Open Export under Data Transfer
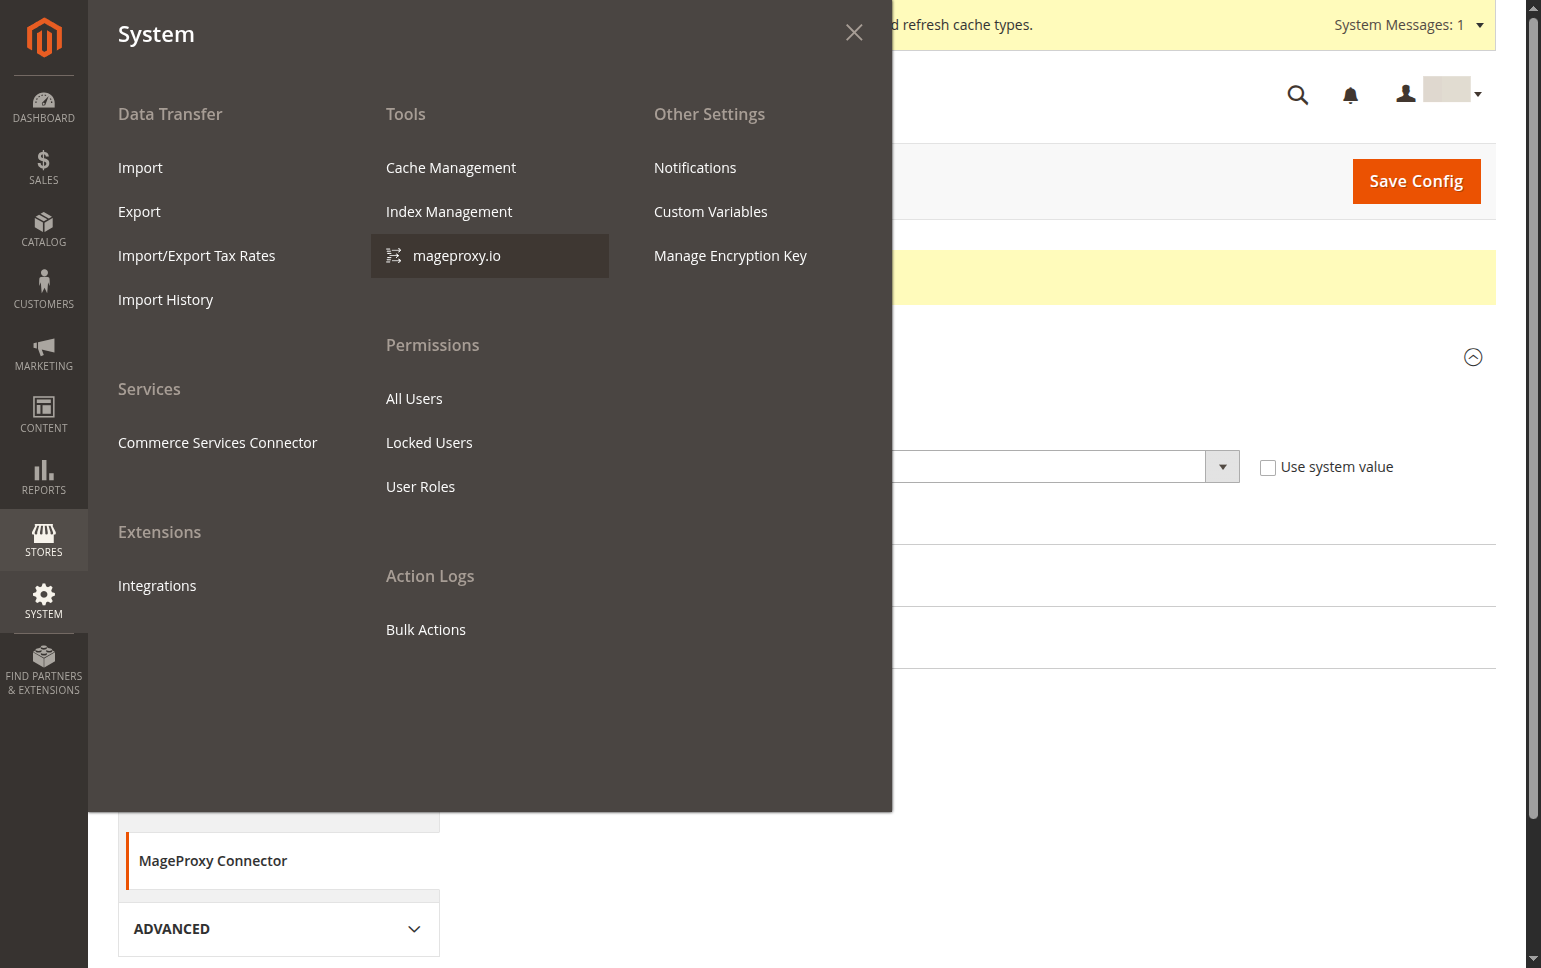 (x=139, y=212)
